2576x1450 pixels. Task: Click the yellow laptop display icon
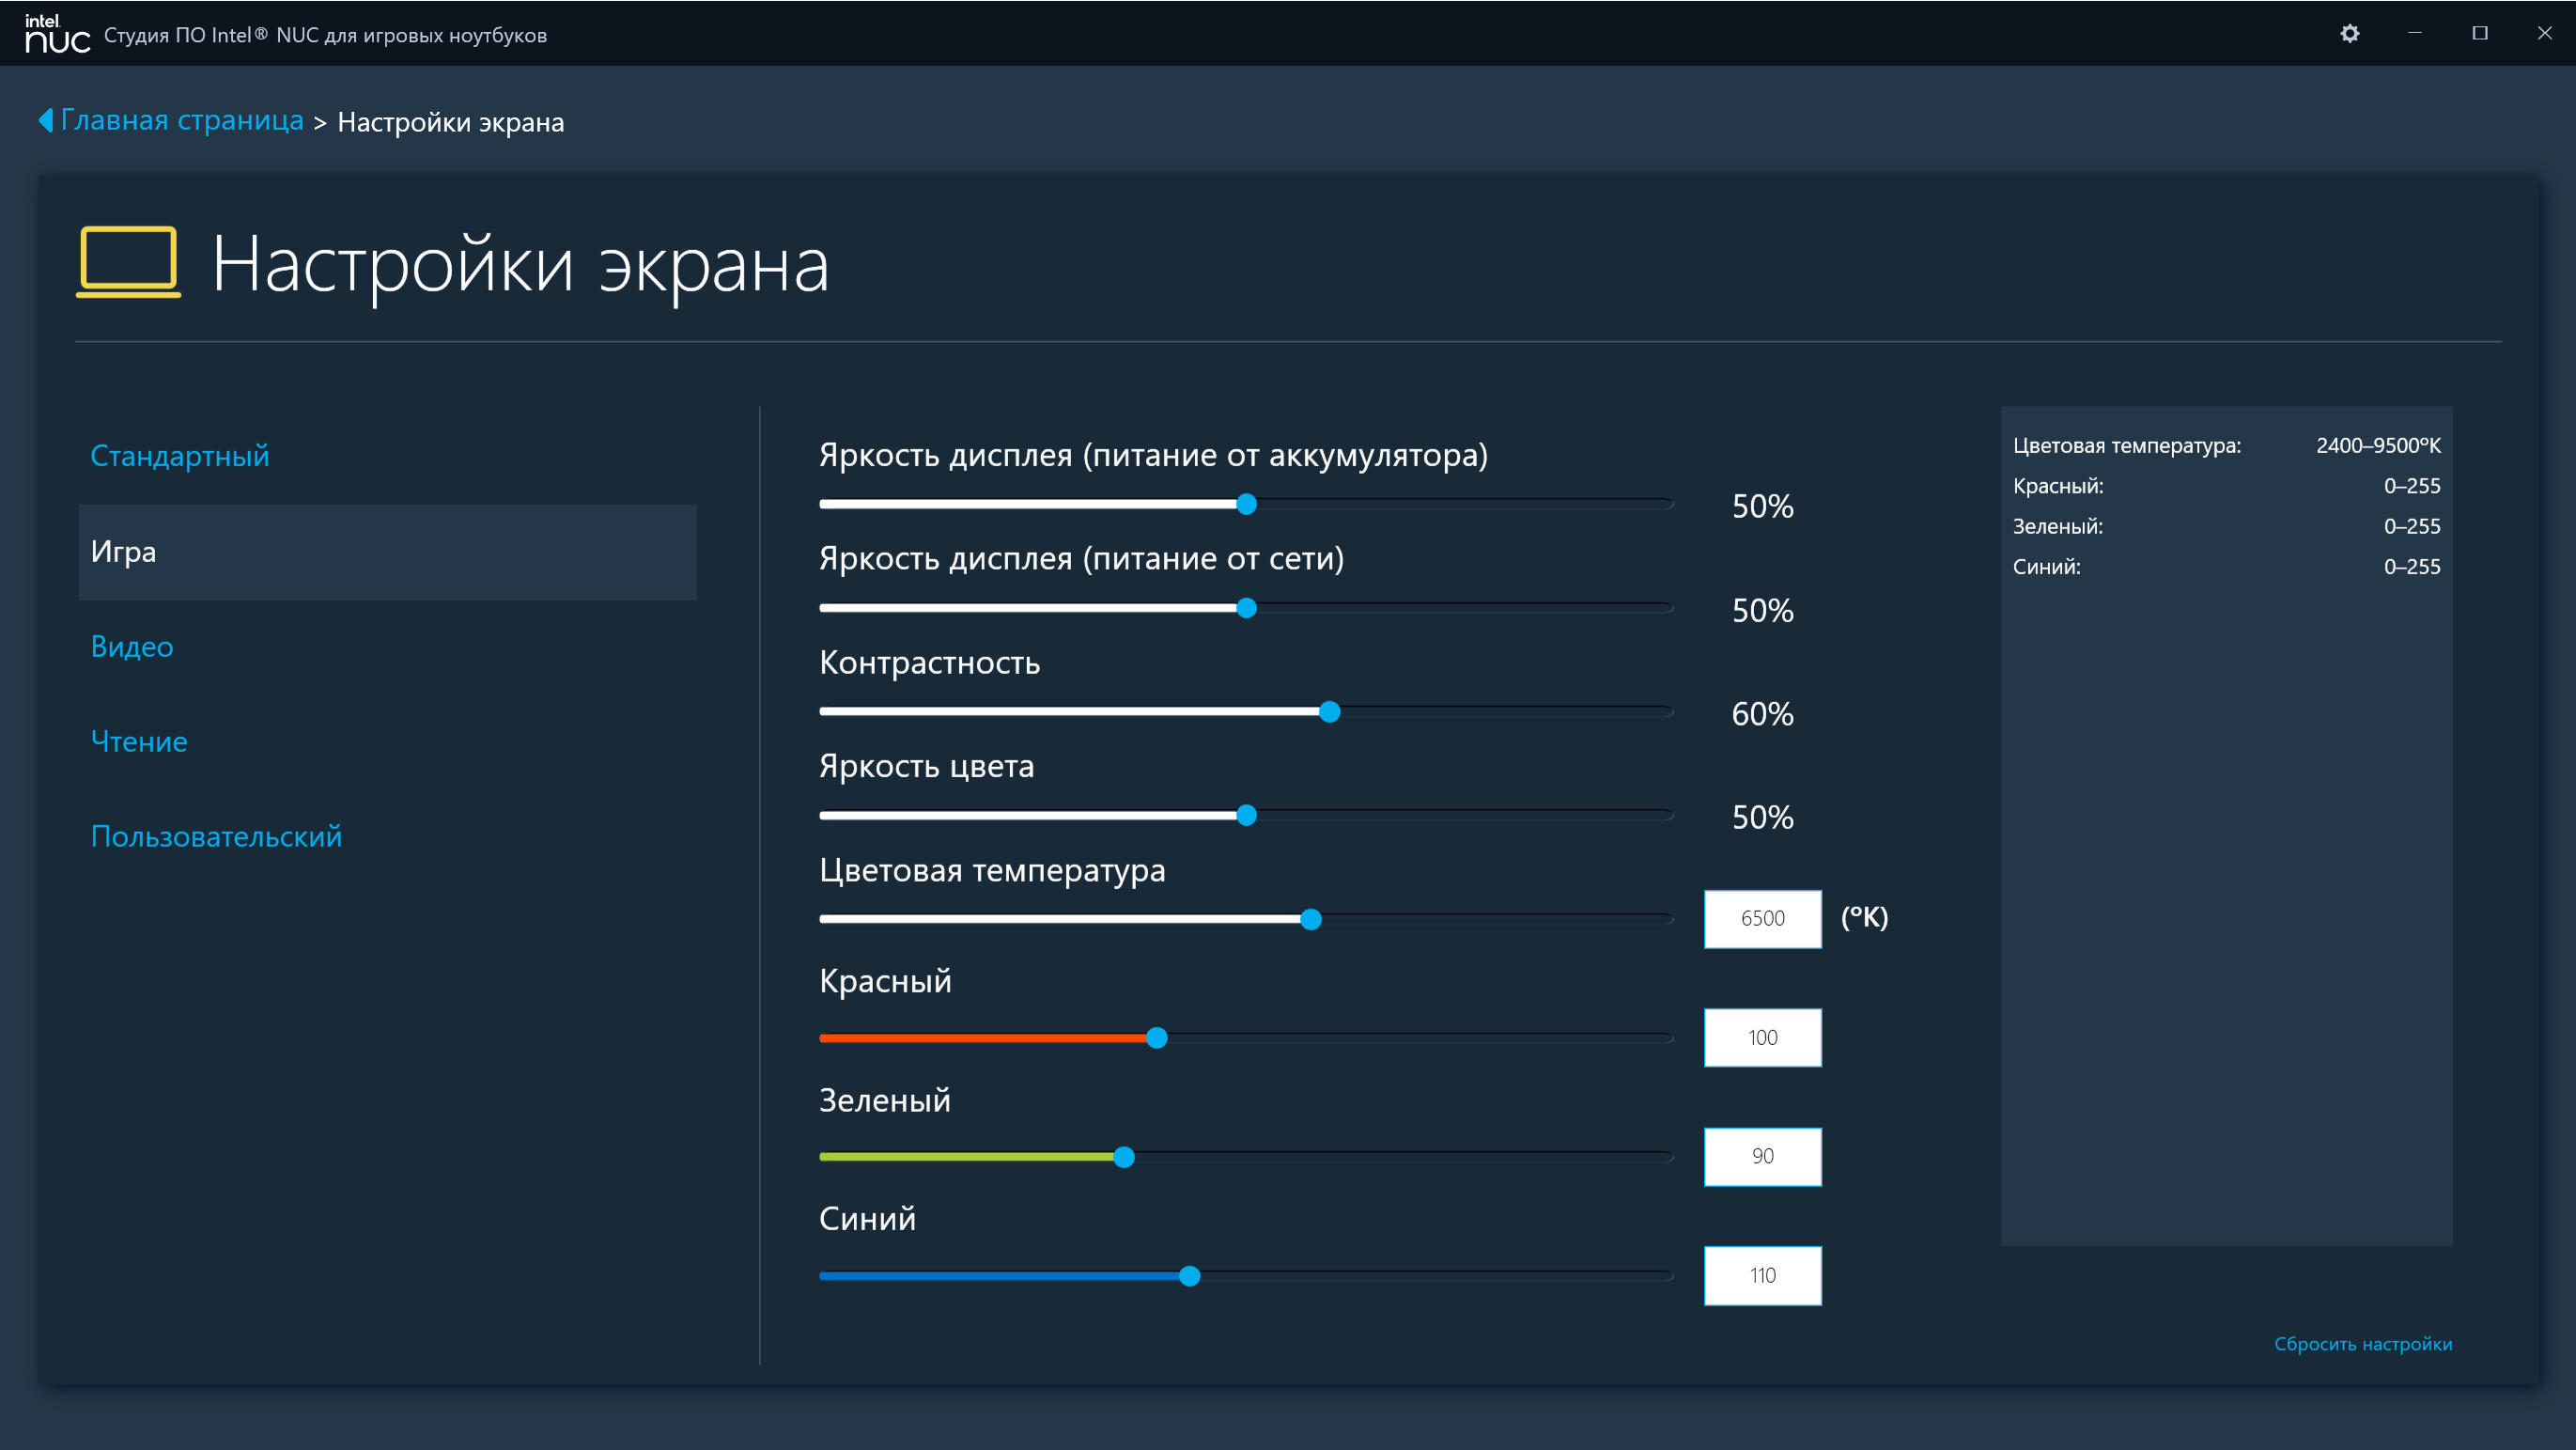[x=129, y=262]
